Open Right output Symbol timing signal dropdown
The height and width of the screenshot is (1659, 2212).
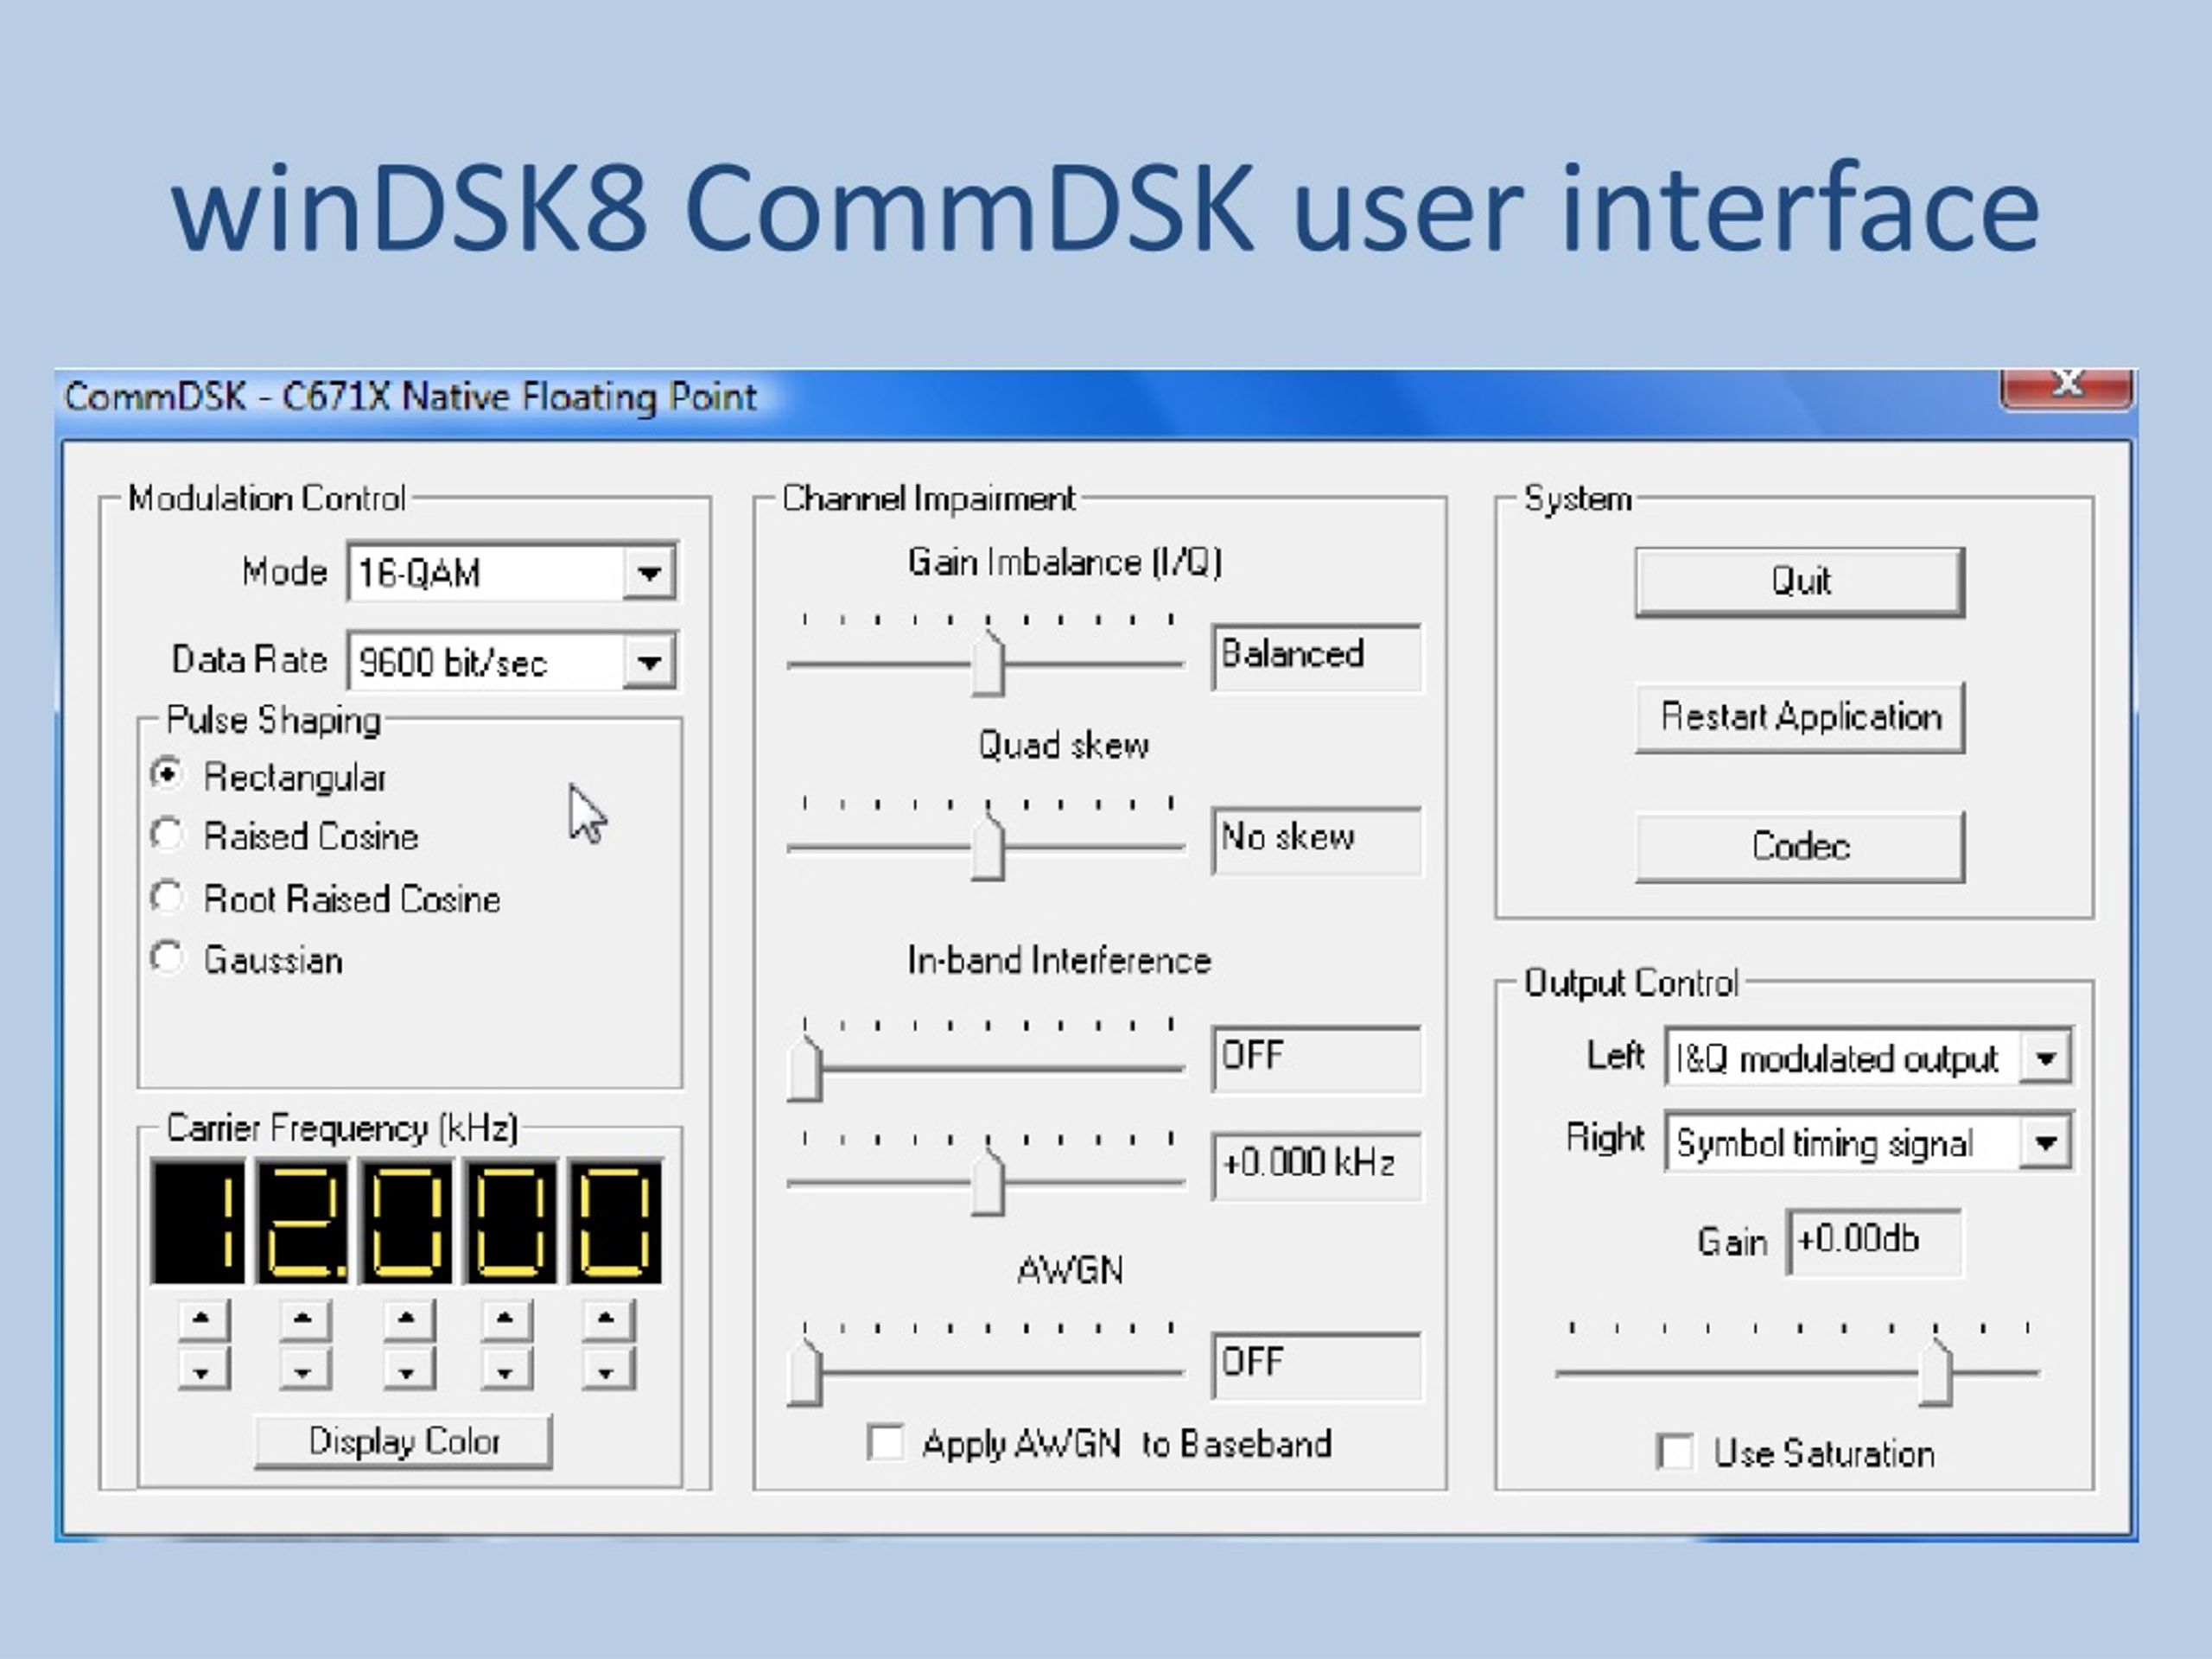(x=1868, y=1142)
